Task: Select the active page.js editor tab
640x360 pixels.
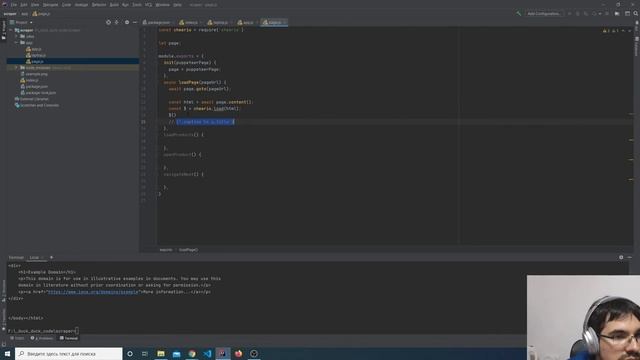Action: coord(273,22)
